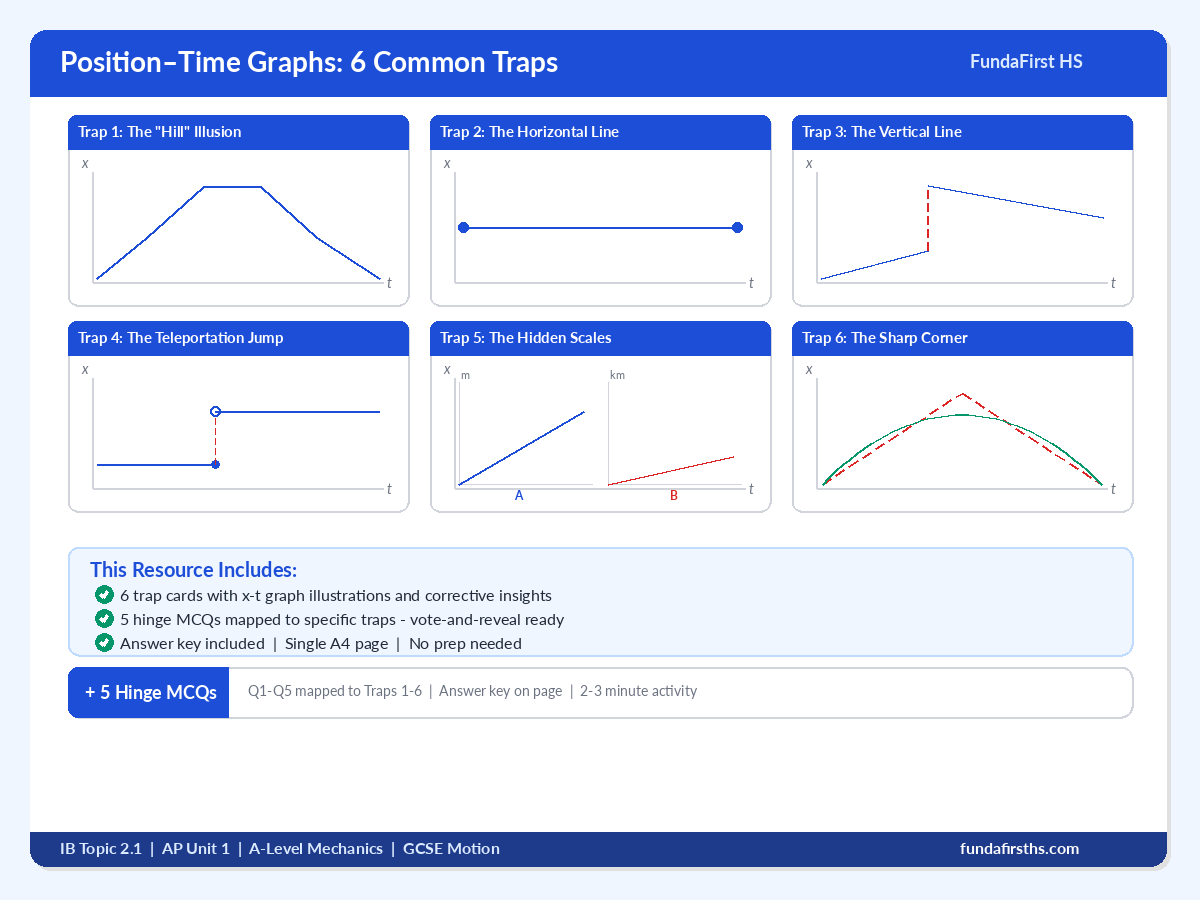Click left endpoint dot of the horizontal line
Screen dimensions: 1200x900
point(463,228)
